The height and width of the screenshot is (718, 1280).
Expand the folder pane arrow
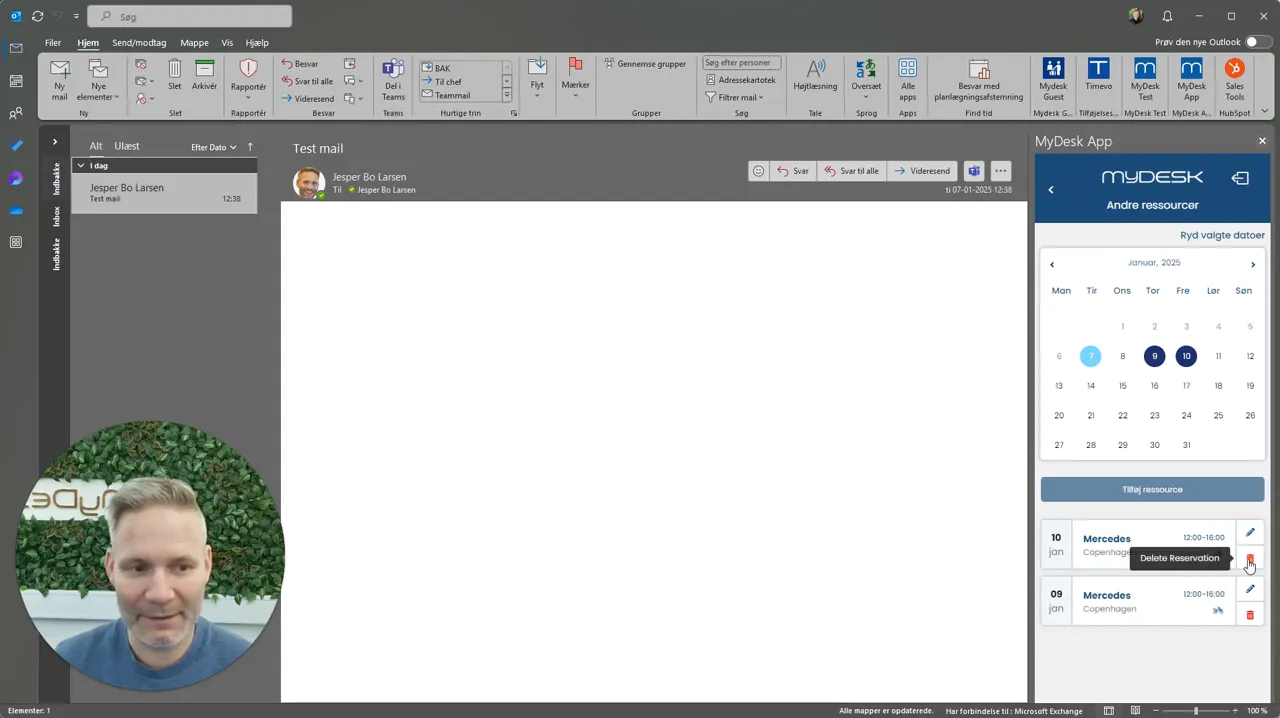[55, 142]
